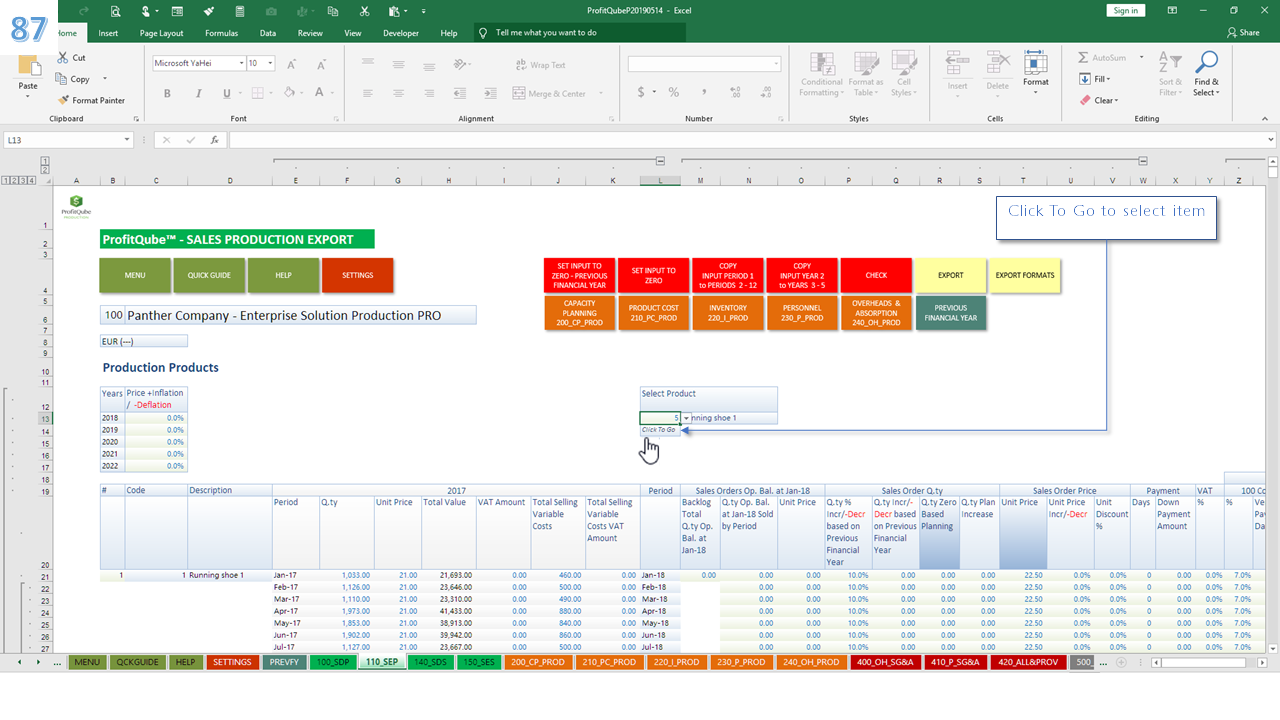Viewport: 1280px width, 720px height.
Task: Open Format as Table gallery
Action: [x=865, y=74]
